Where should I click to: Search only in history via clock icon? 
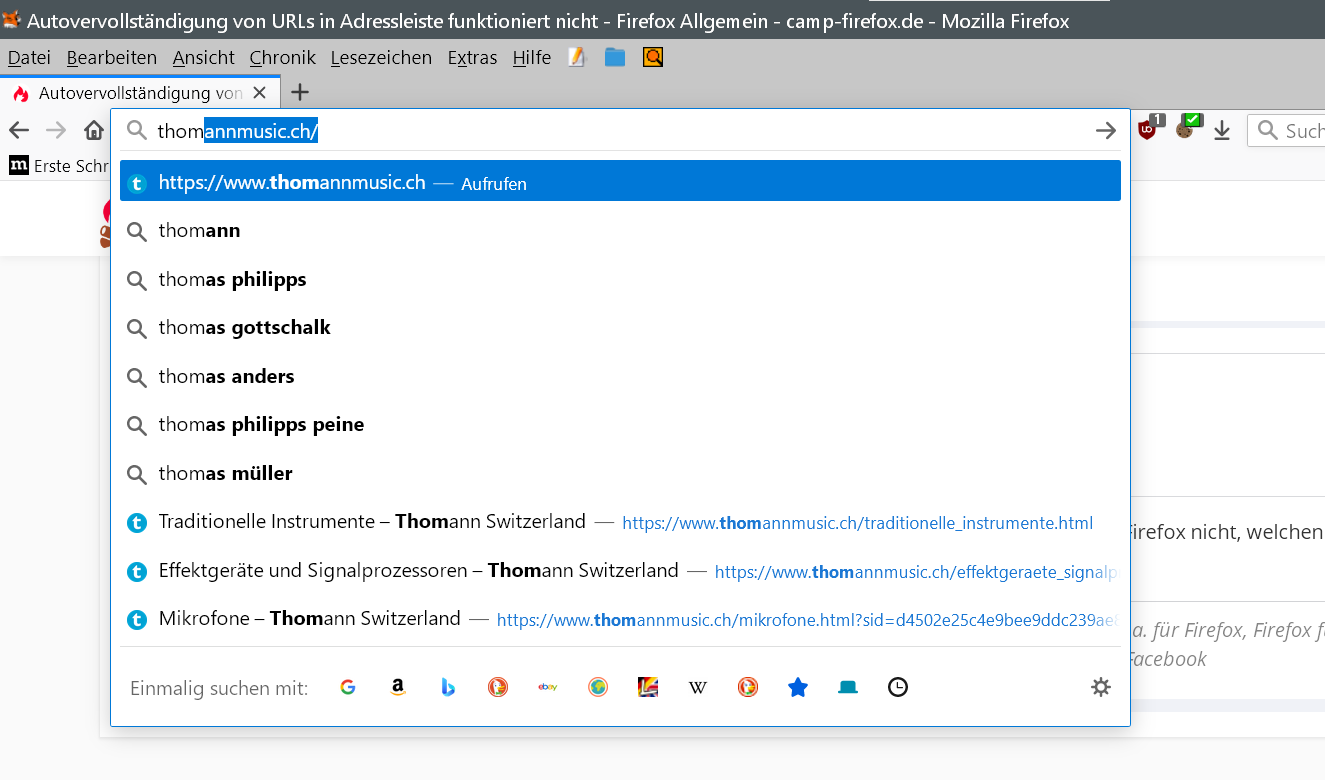pos(898,687)
